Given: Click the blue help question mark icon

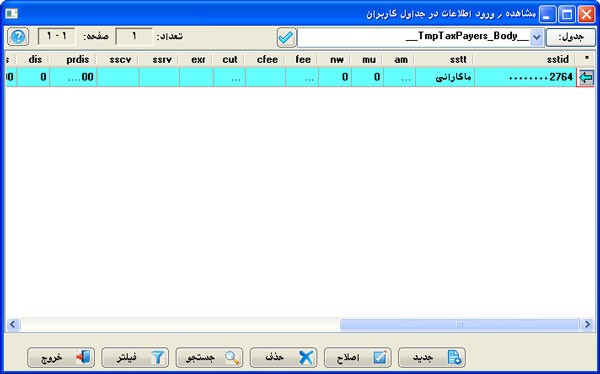Looking at the screenshot, I should [x=18, y=37].
